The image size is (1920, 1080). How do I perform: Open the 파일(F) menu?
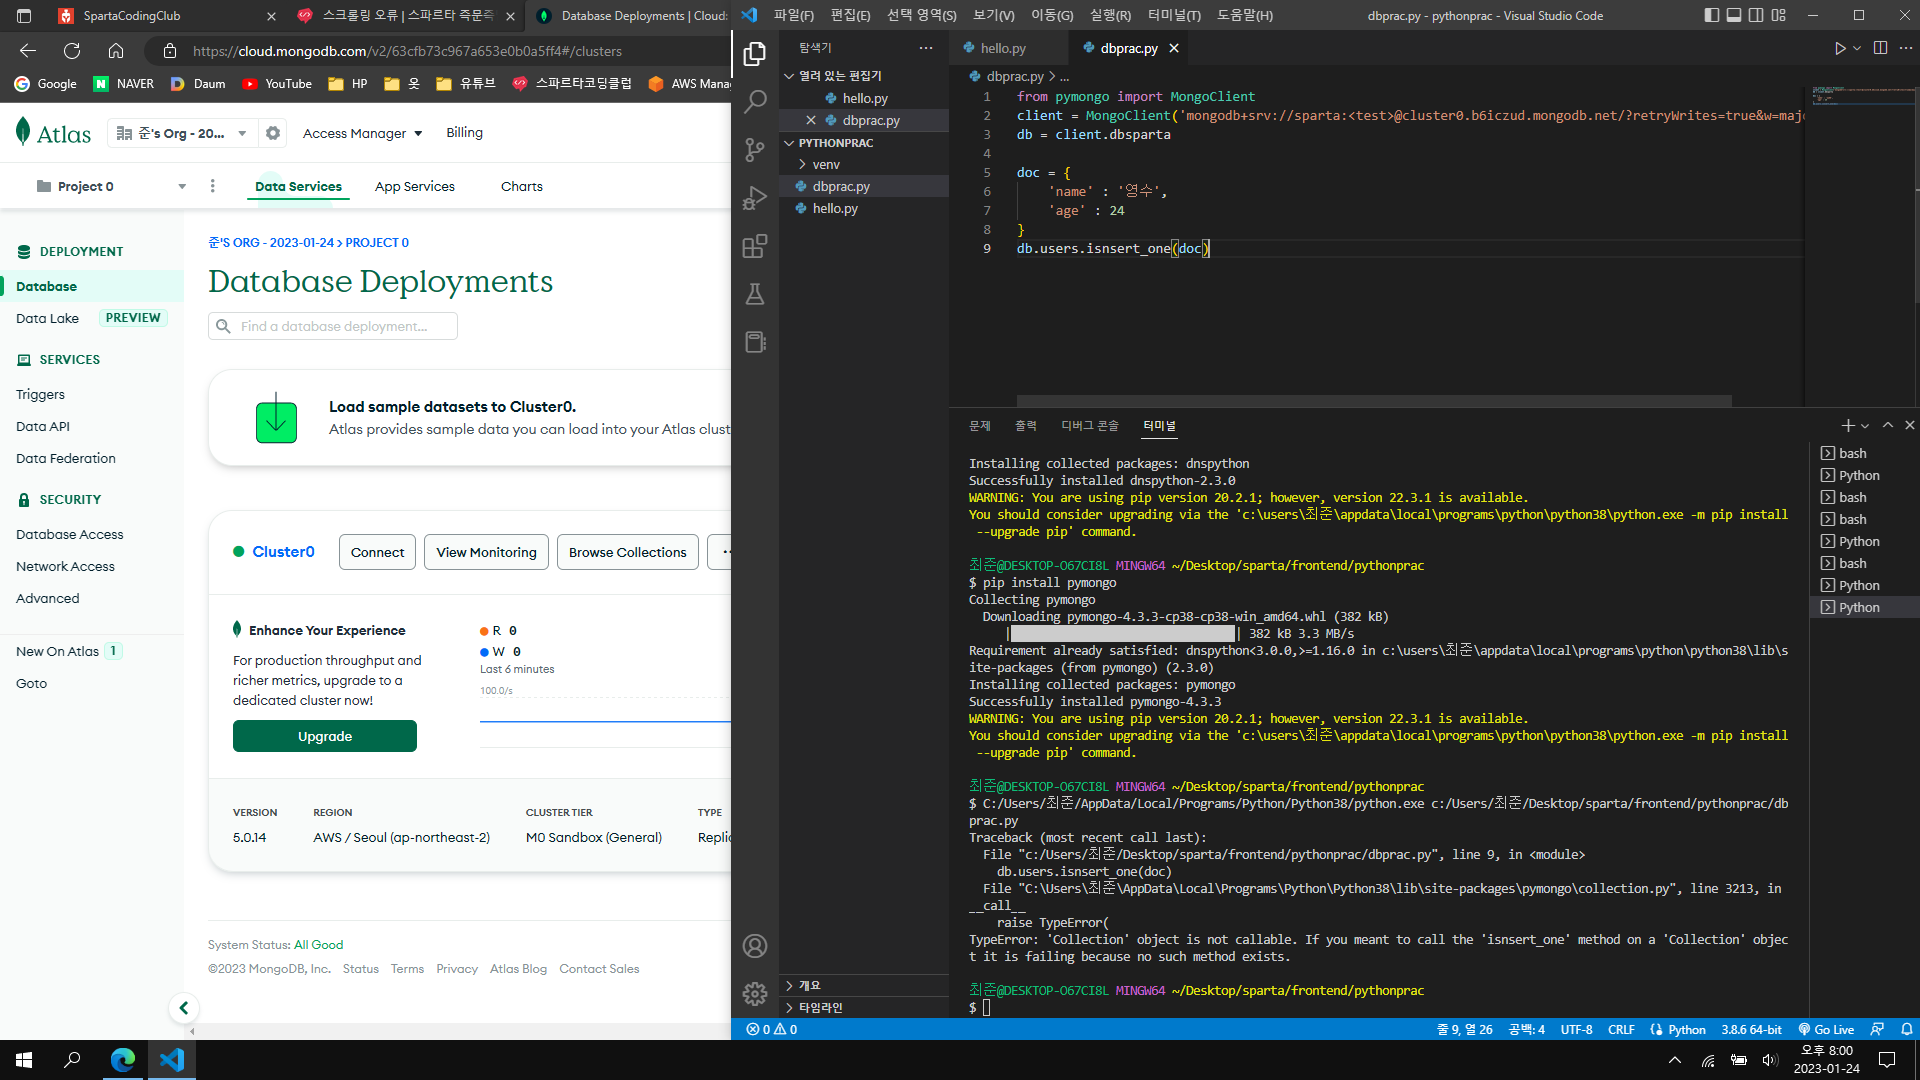pyautogui.click(x=793, y=15)
